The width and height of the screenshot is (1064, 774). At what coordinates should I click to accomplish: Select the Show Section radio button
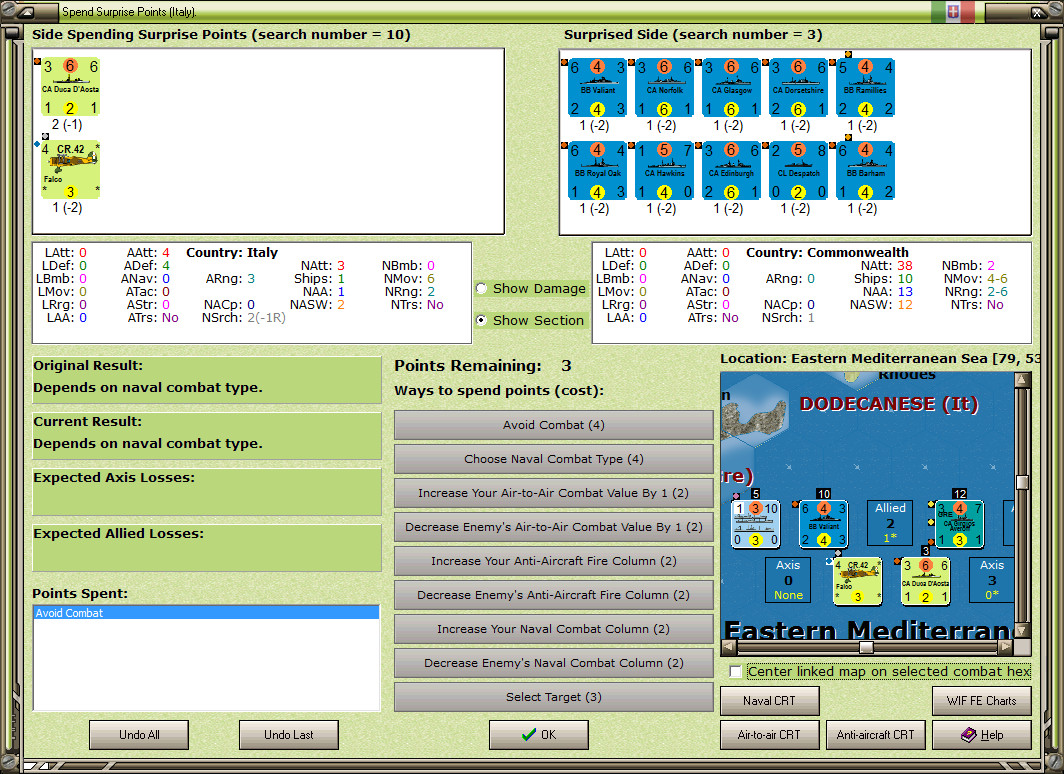pos(482,320)
